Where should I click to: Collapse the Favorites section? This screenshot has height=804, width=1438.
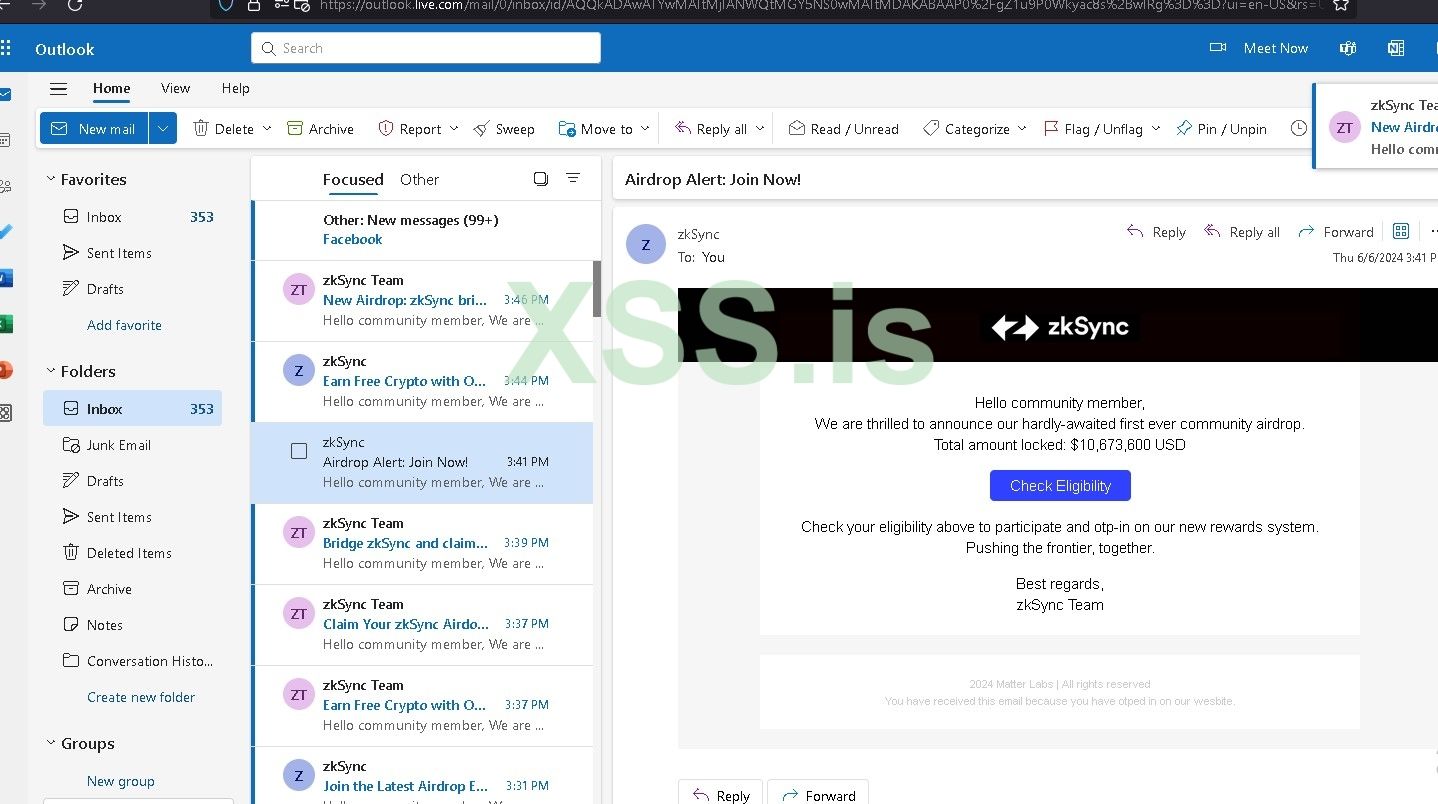click(51, 179)
